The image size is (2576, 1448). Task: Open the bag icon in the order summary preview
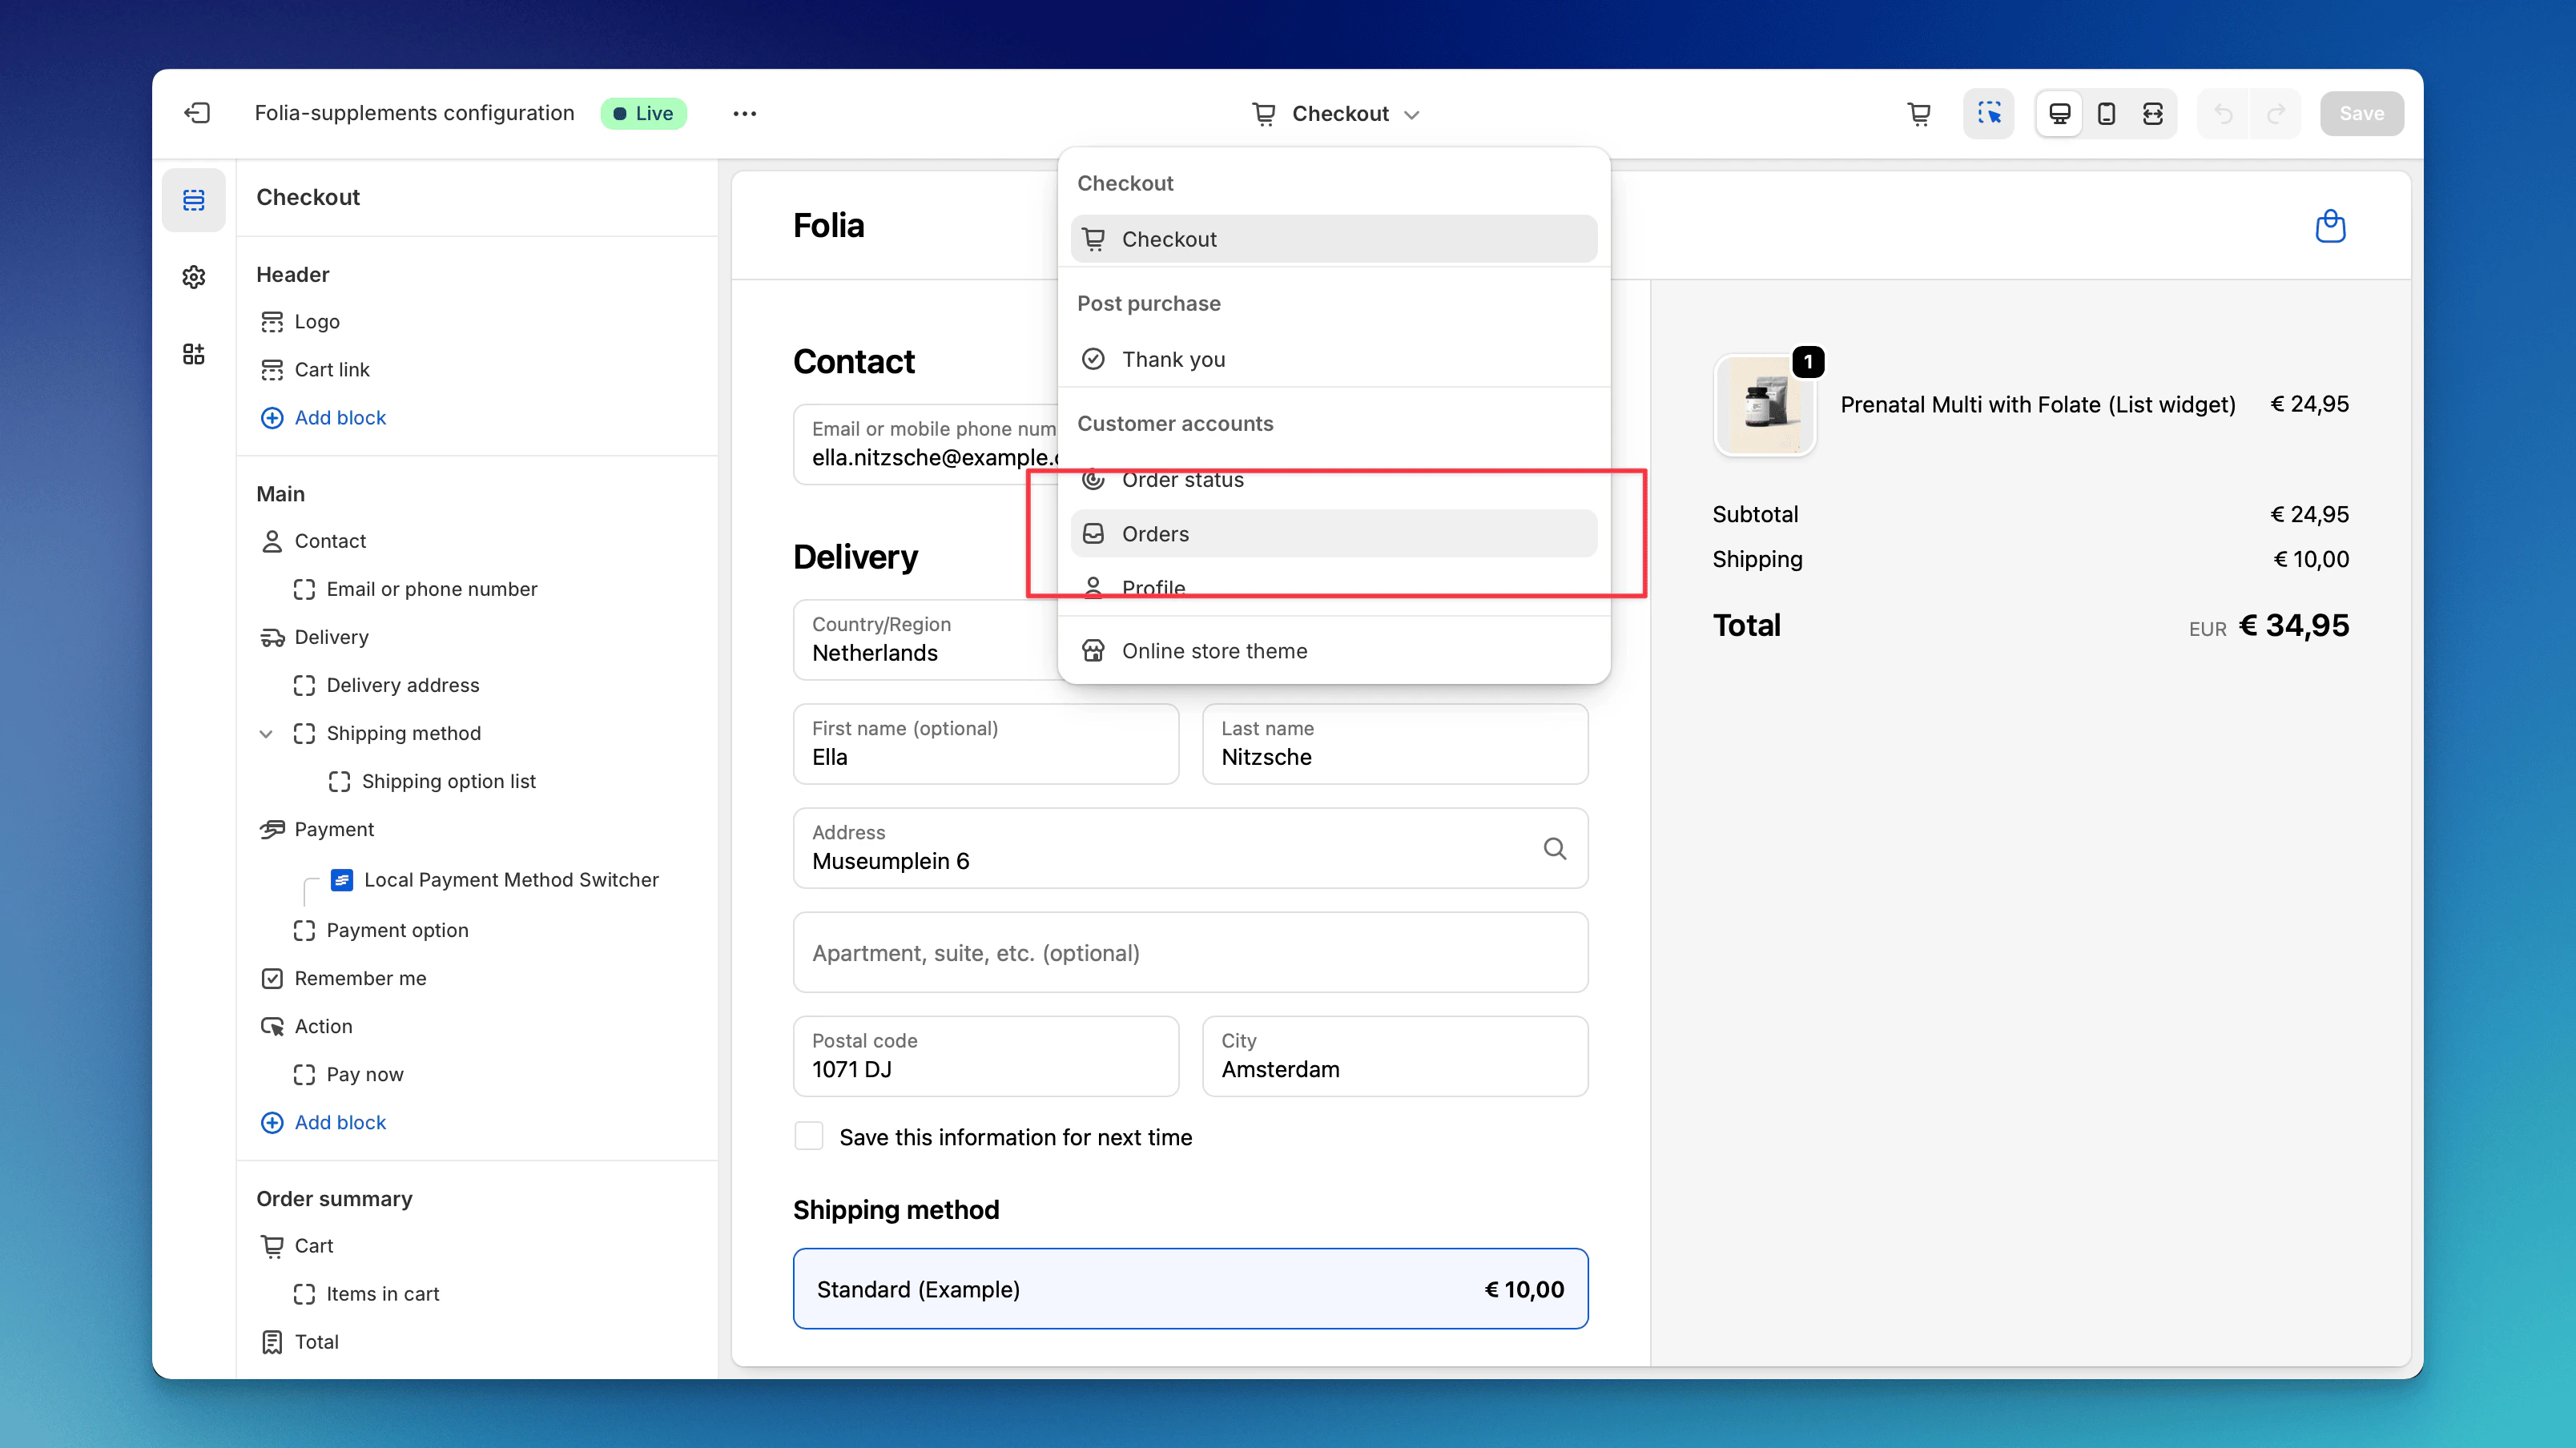pos(2331,226)
